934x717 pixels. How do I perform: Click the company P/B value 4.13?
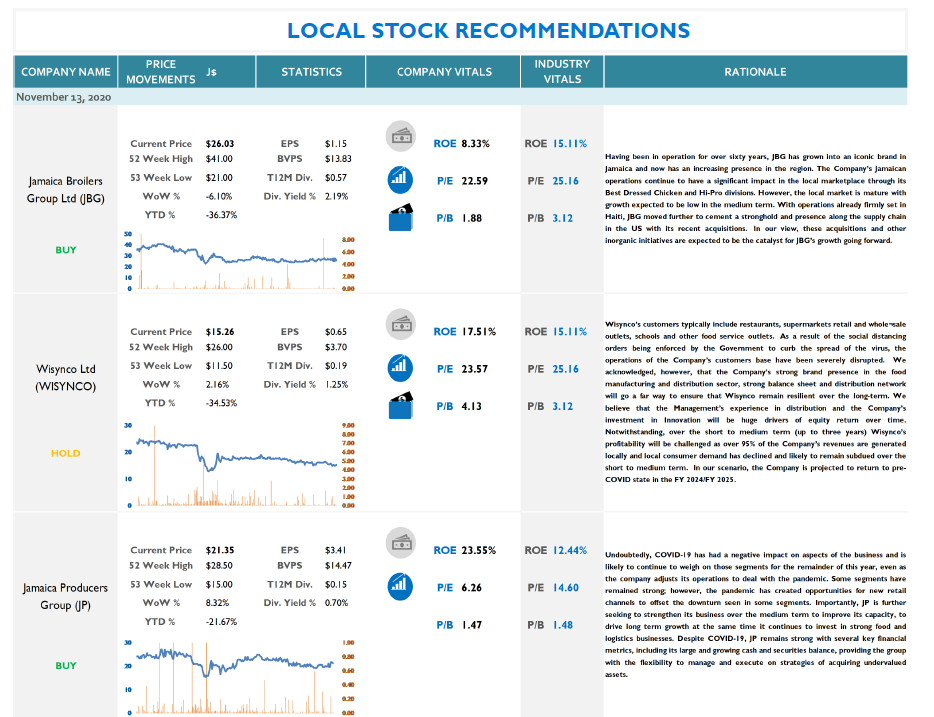(471, 407)
